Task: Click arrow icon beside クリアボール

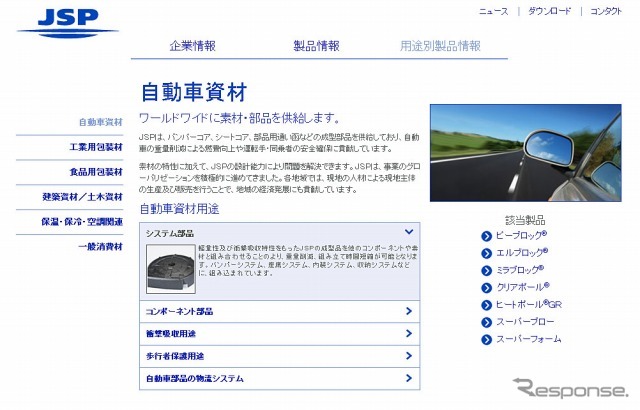Action: pyautogui.click(x=486, y=288)
